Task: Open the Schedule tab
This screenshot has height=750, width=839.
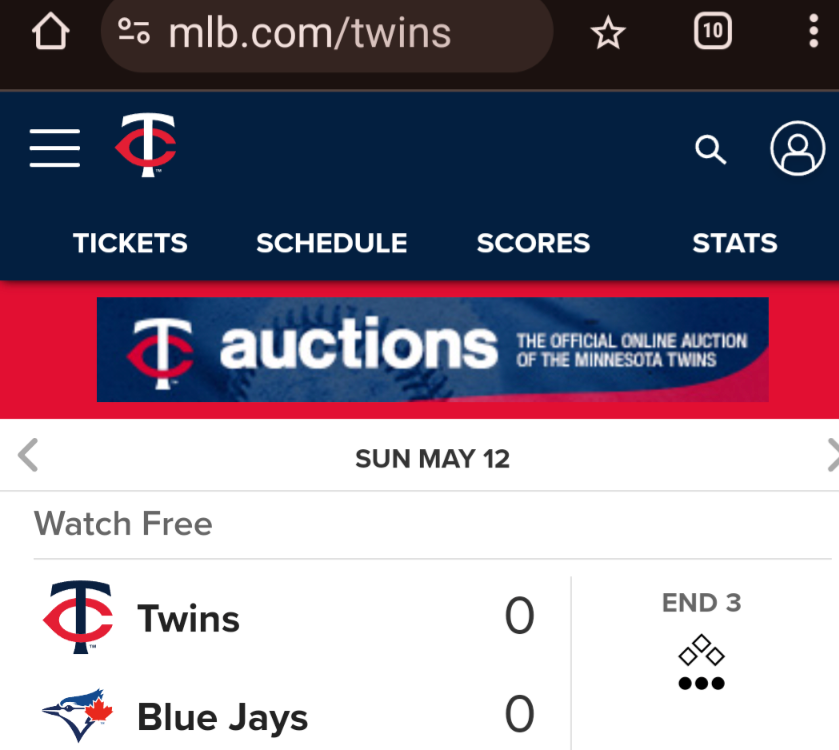Action: (x=331, y=243)
